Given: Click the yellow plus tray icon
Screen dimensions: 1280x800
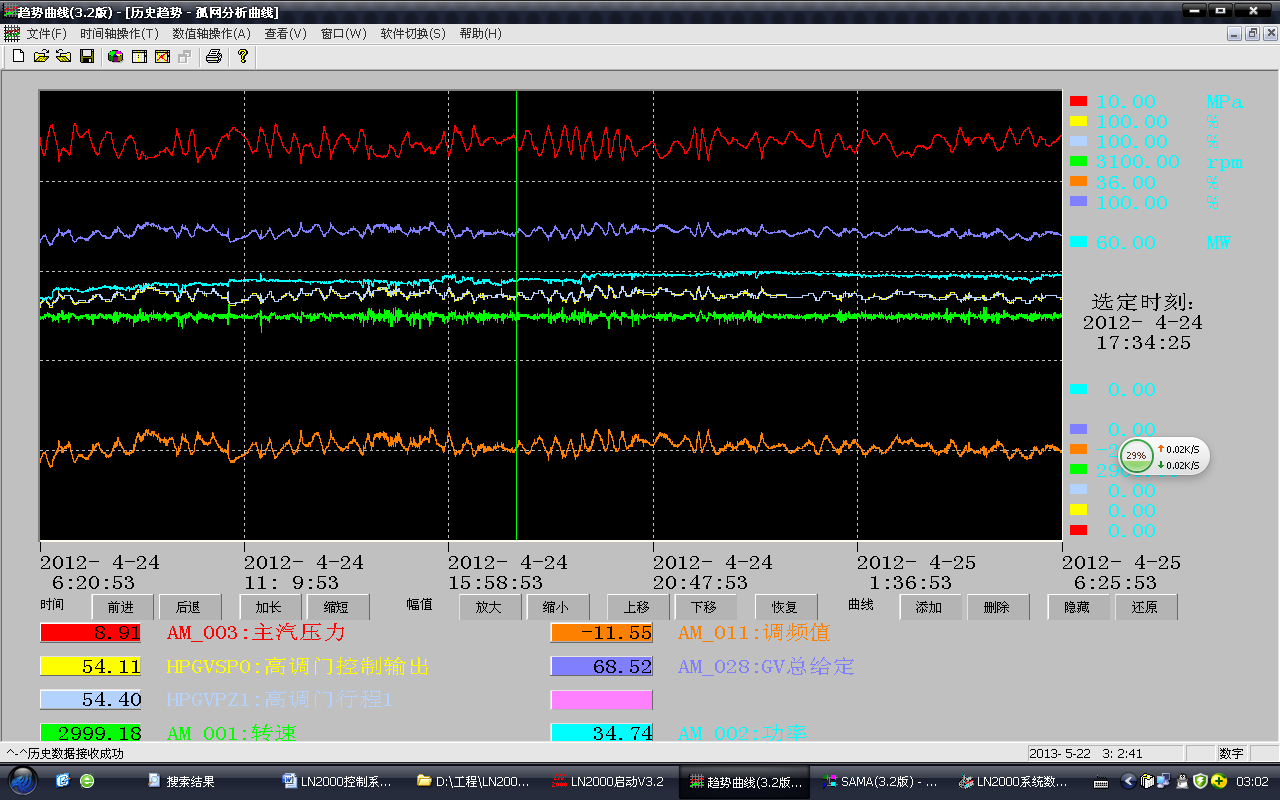Looking at the screenshot, I should tap(1219, 781).
